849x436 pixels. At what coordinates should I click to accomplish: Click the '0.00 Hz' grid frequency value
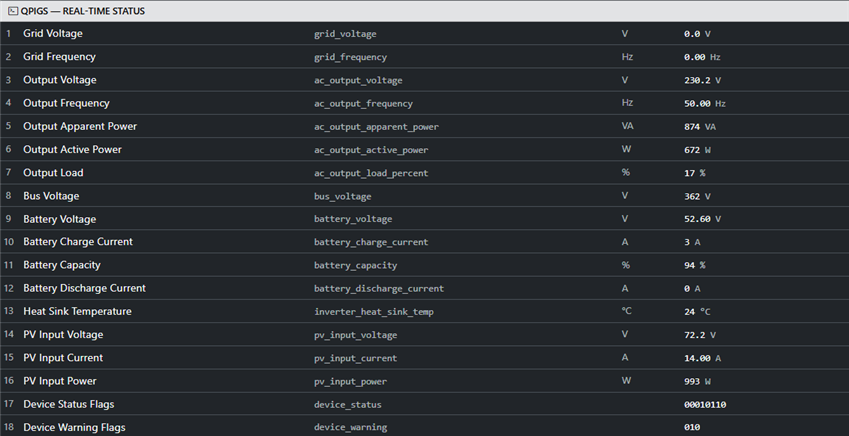[x=702, y=57]
